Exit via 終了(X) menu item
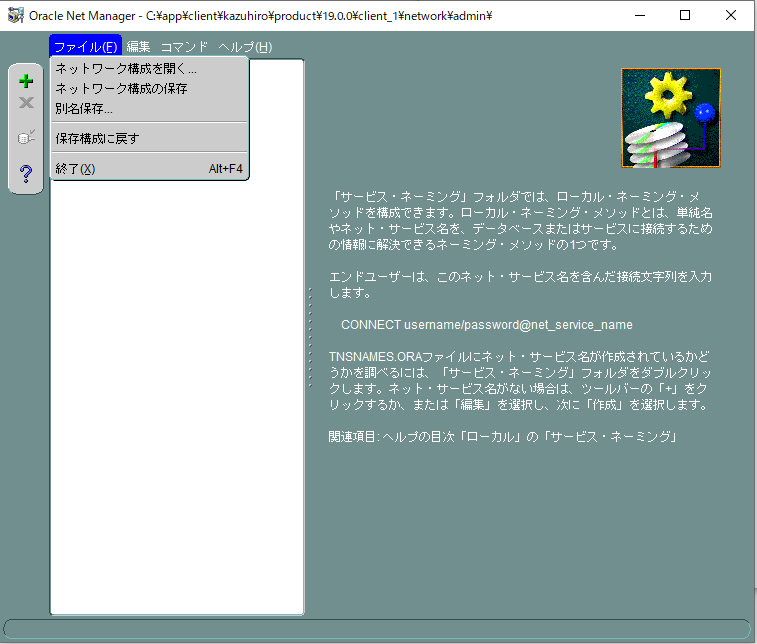Viewport: 757px width, 644px height. pyautogui.click(x=75, y=168)
